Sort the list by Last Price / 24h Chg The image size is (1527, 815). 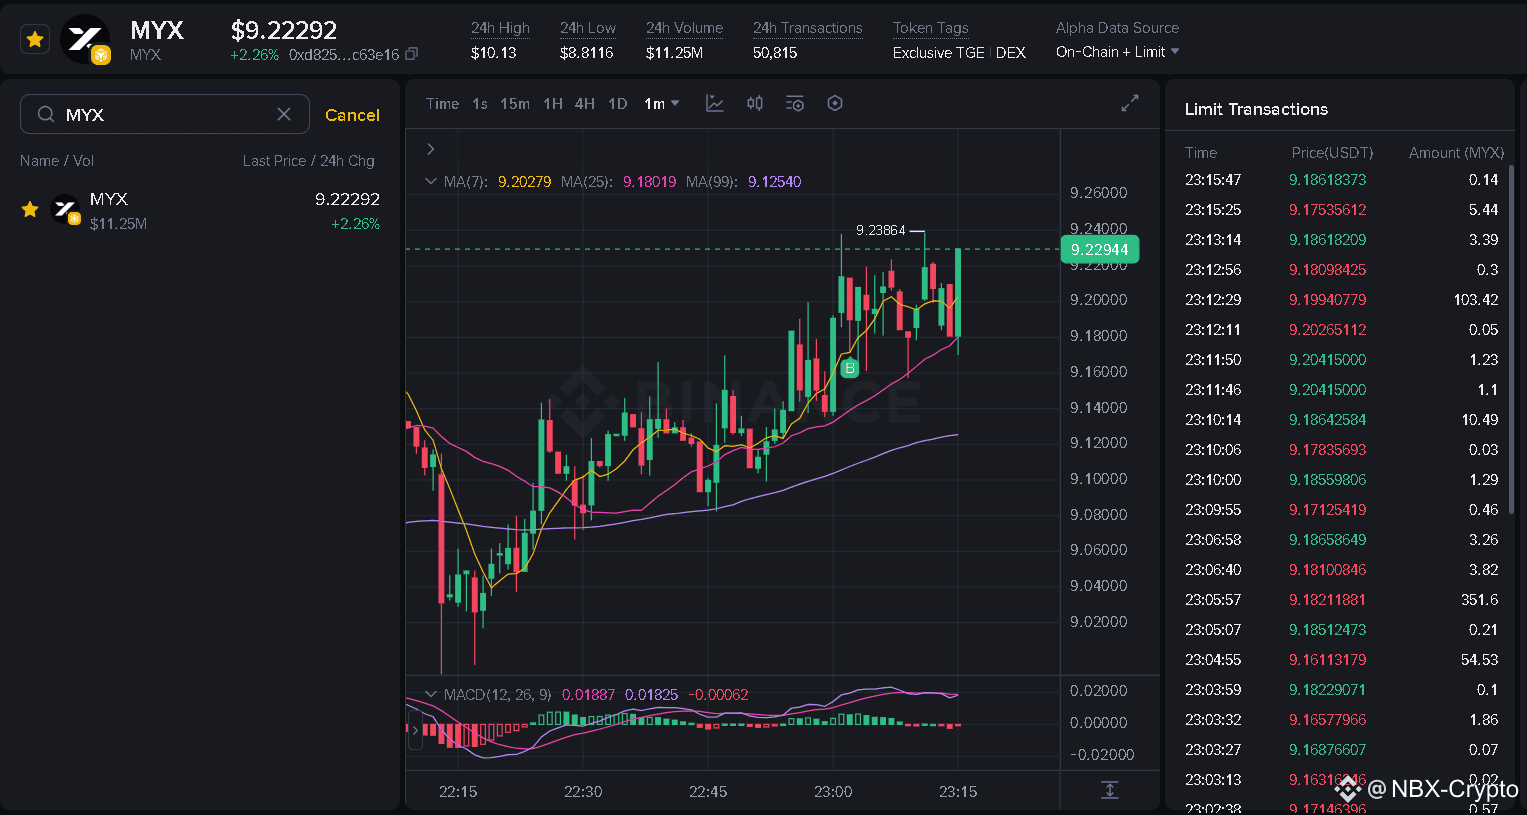coord(308,161)
